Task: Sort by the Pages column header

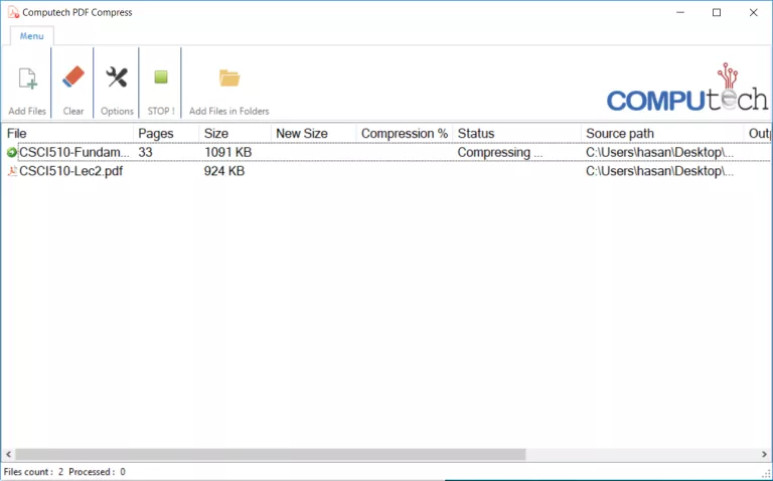Action: tap(166, 134)
